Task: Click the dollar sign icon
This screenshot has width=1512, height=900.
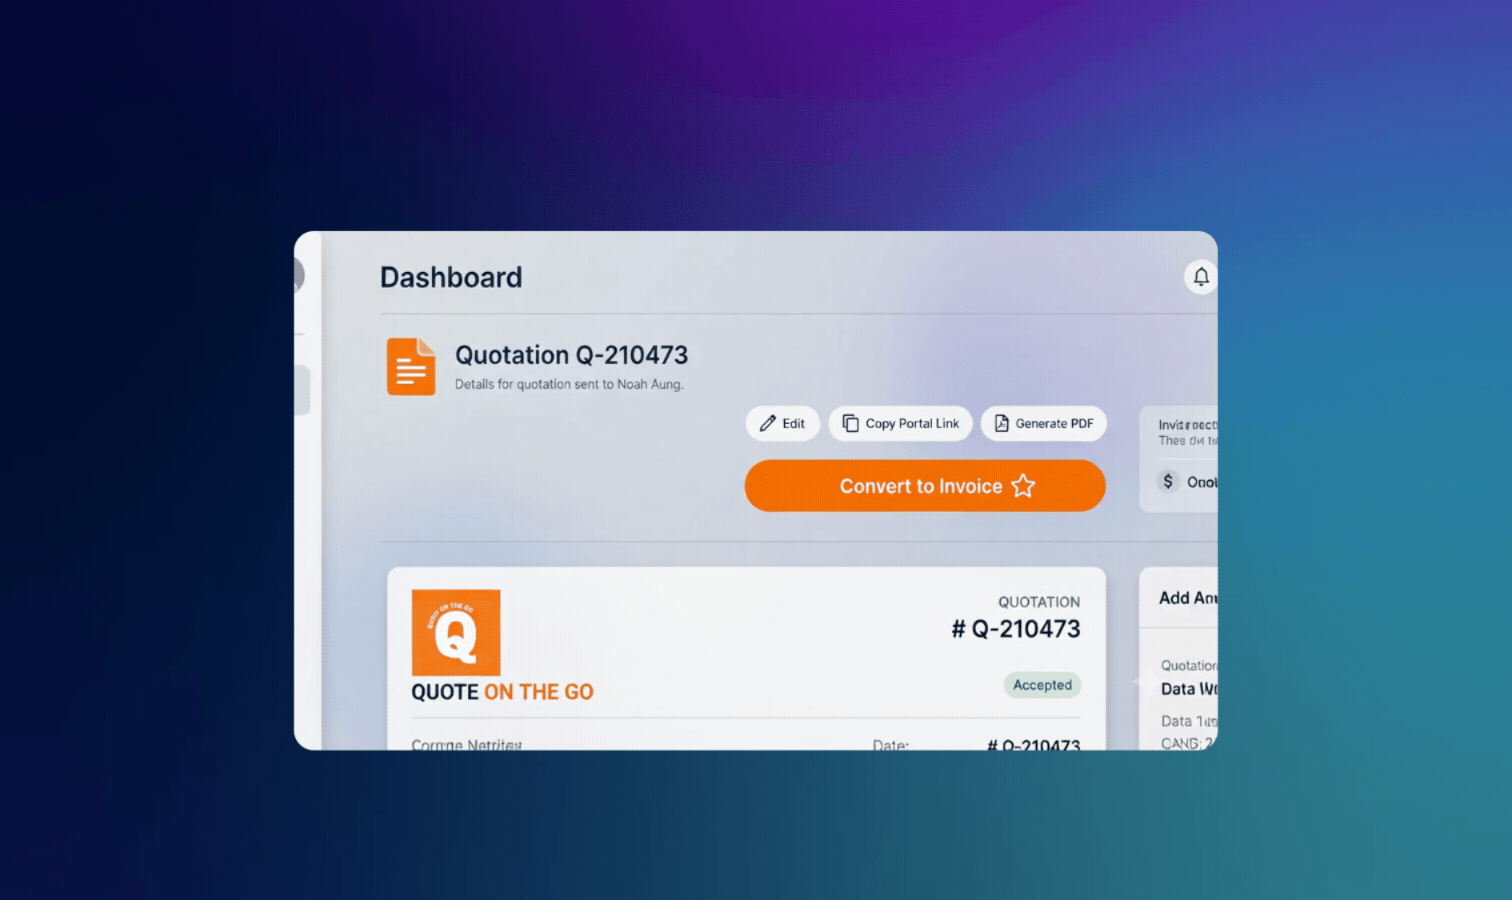Action: [1168, 481]
